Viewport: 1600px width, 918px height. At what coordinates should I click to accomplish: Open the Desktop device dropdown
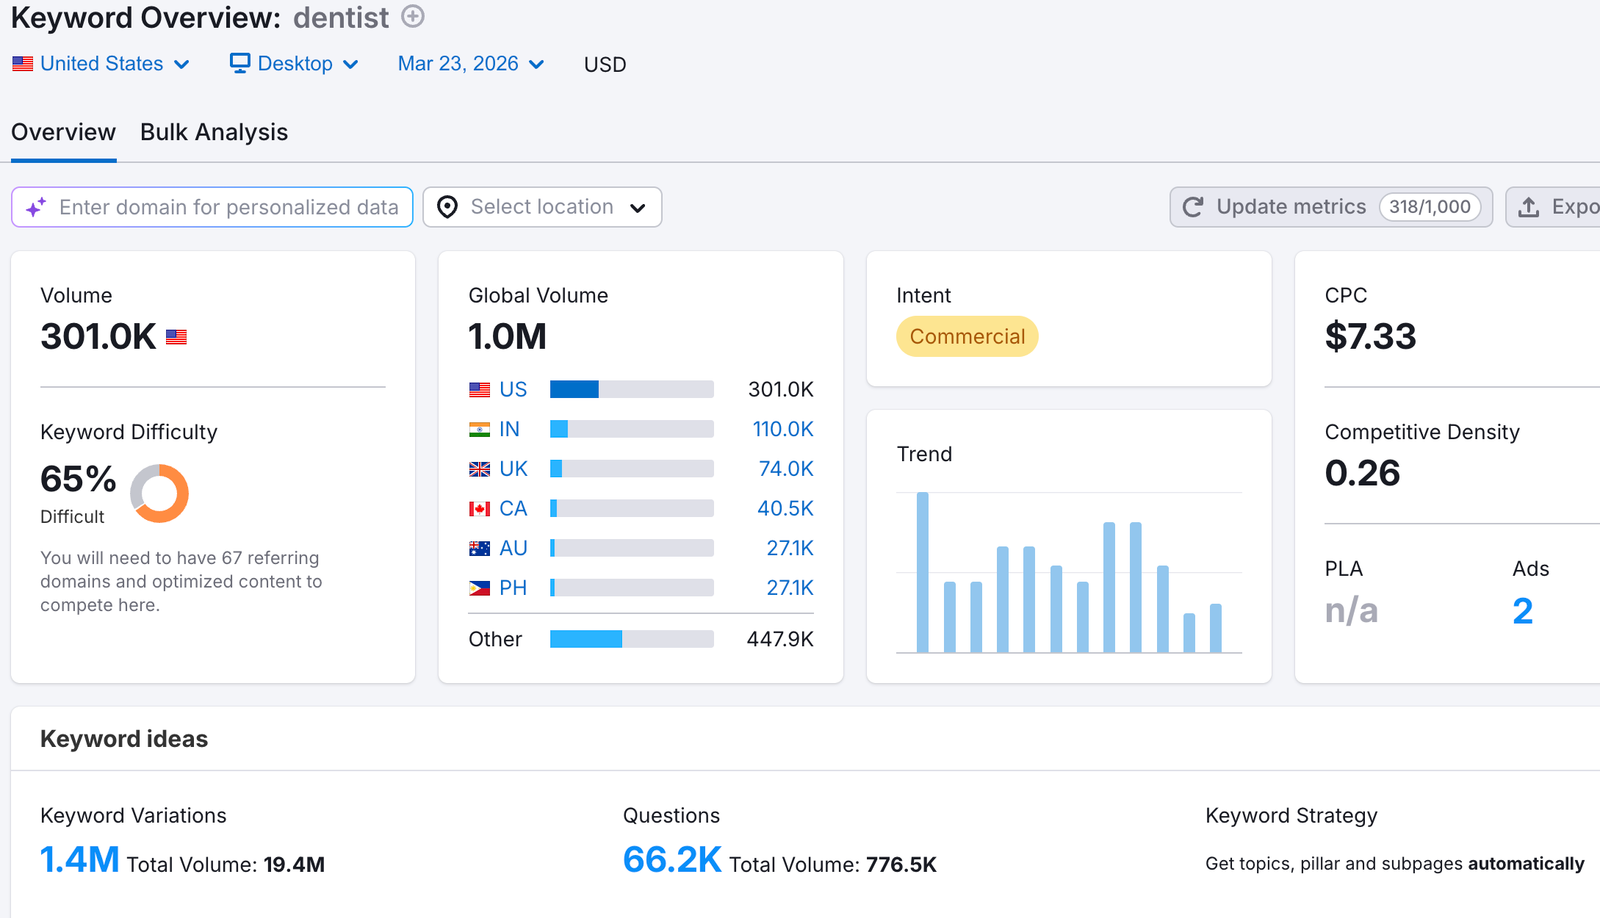[294, 64]
